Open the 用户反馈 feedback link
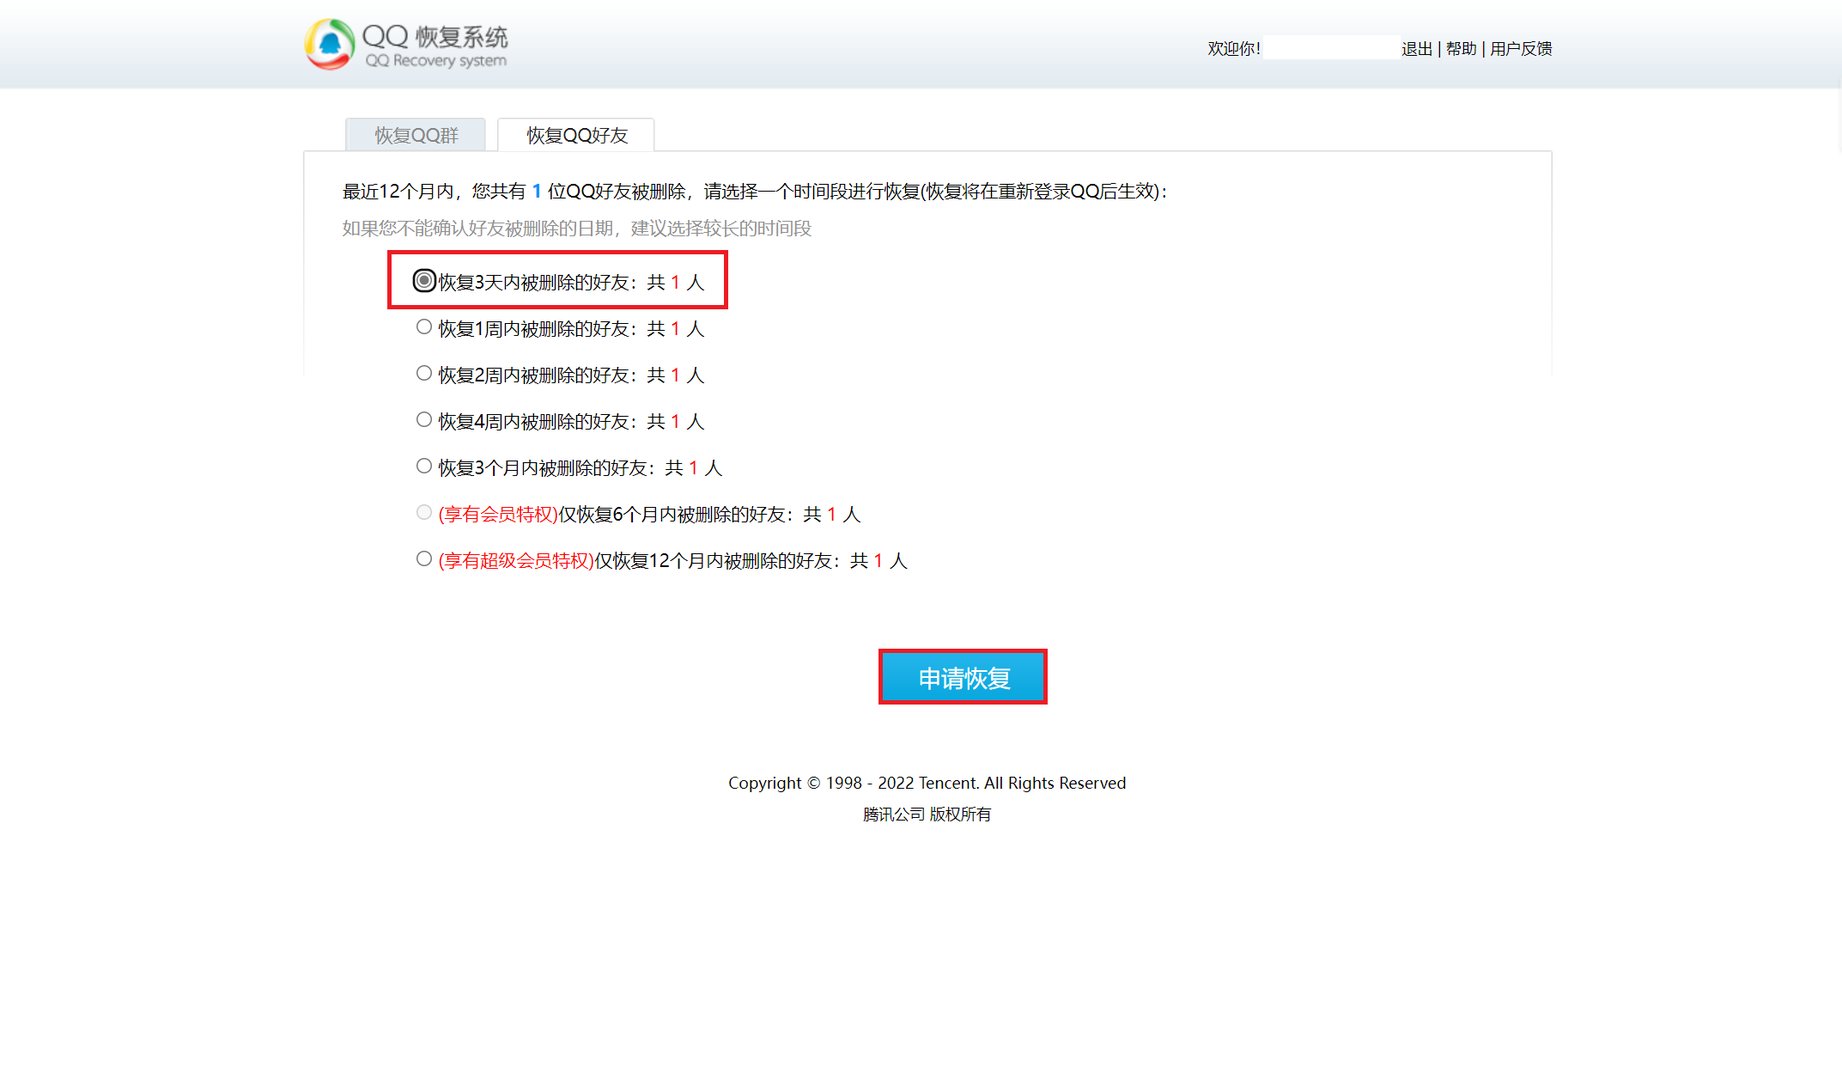The image size is (1842, 1080). (1520, 48)
